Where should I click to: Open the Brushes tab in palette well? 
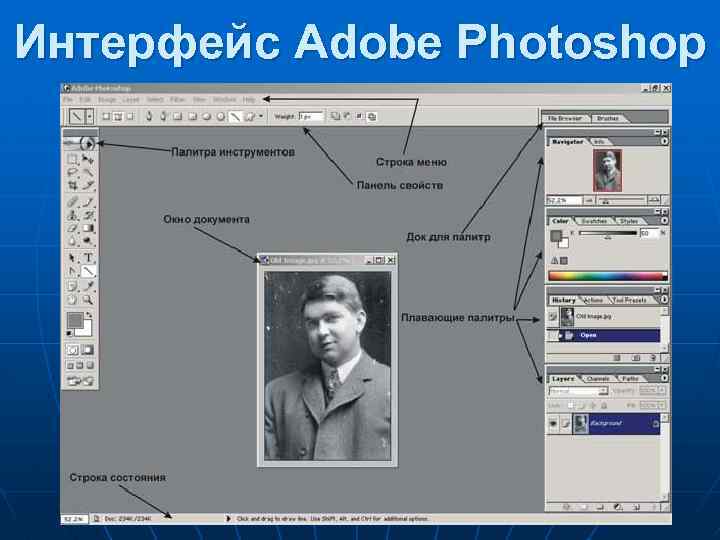point(608,118)
